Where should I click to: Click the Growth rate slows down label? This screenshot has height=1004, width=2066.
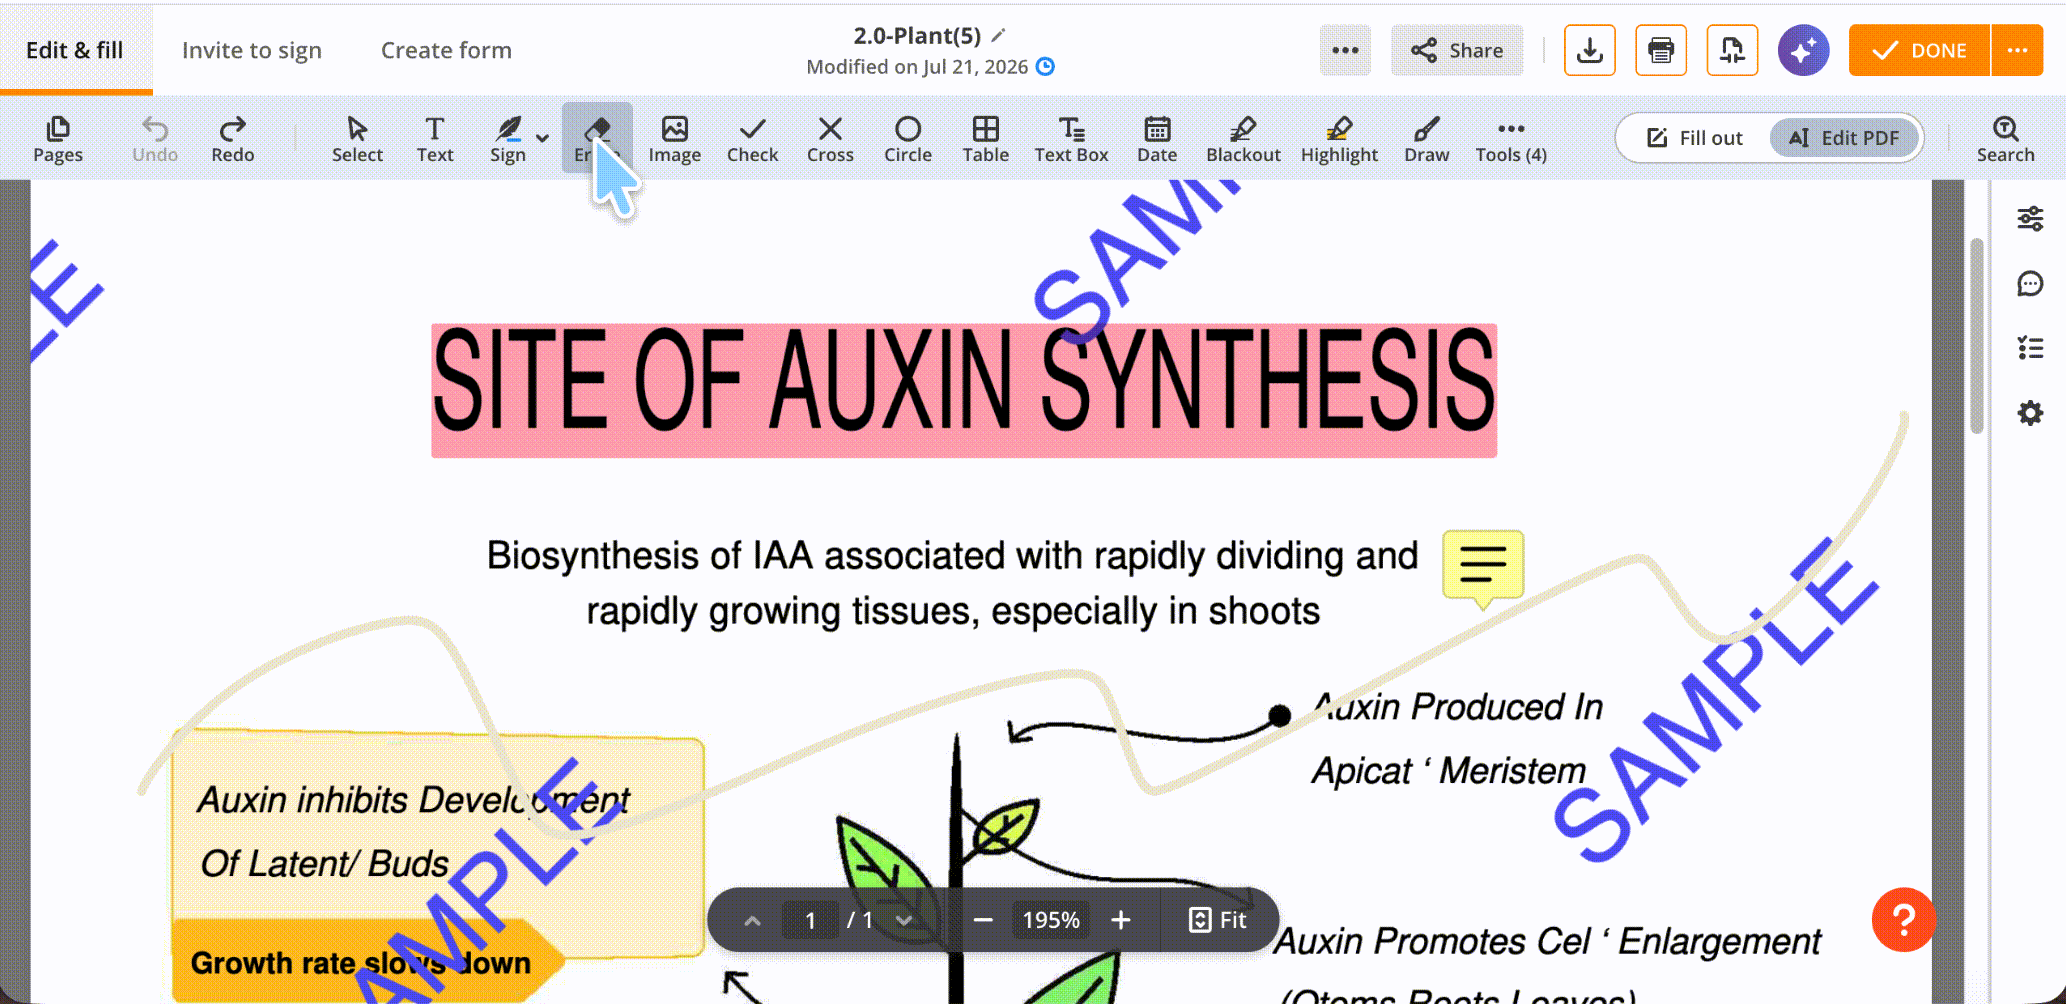click(x=361, y=963)
